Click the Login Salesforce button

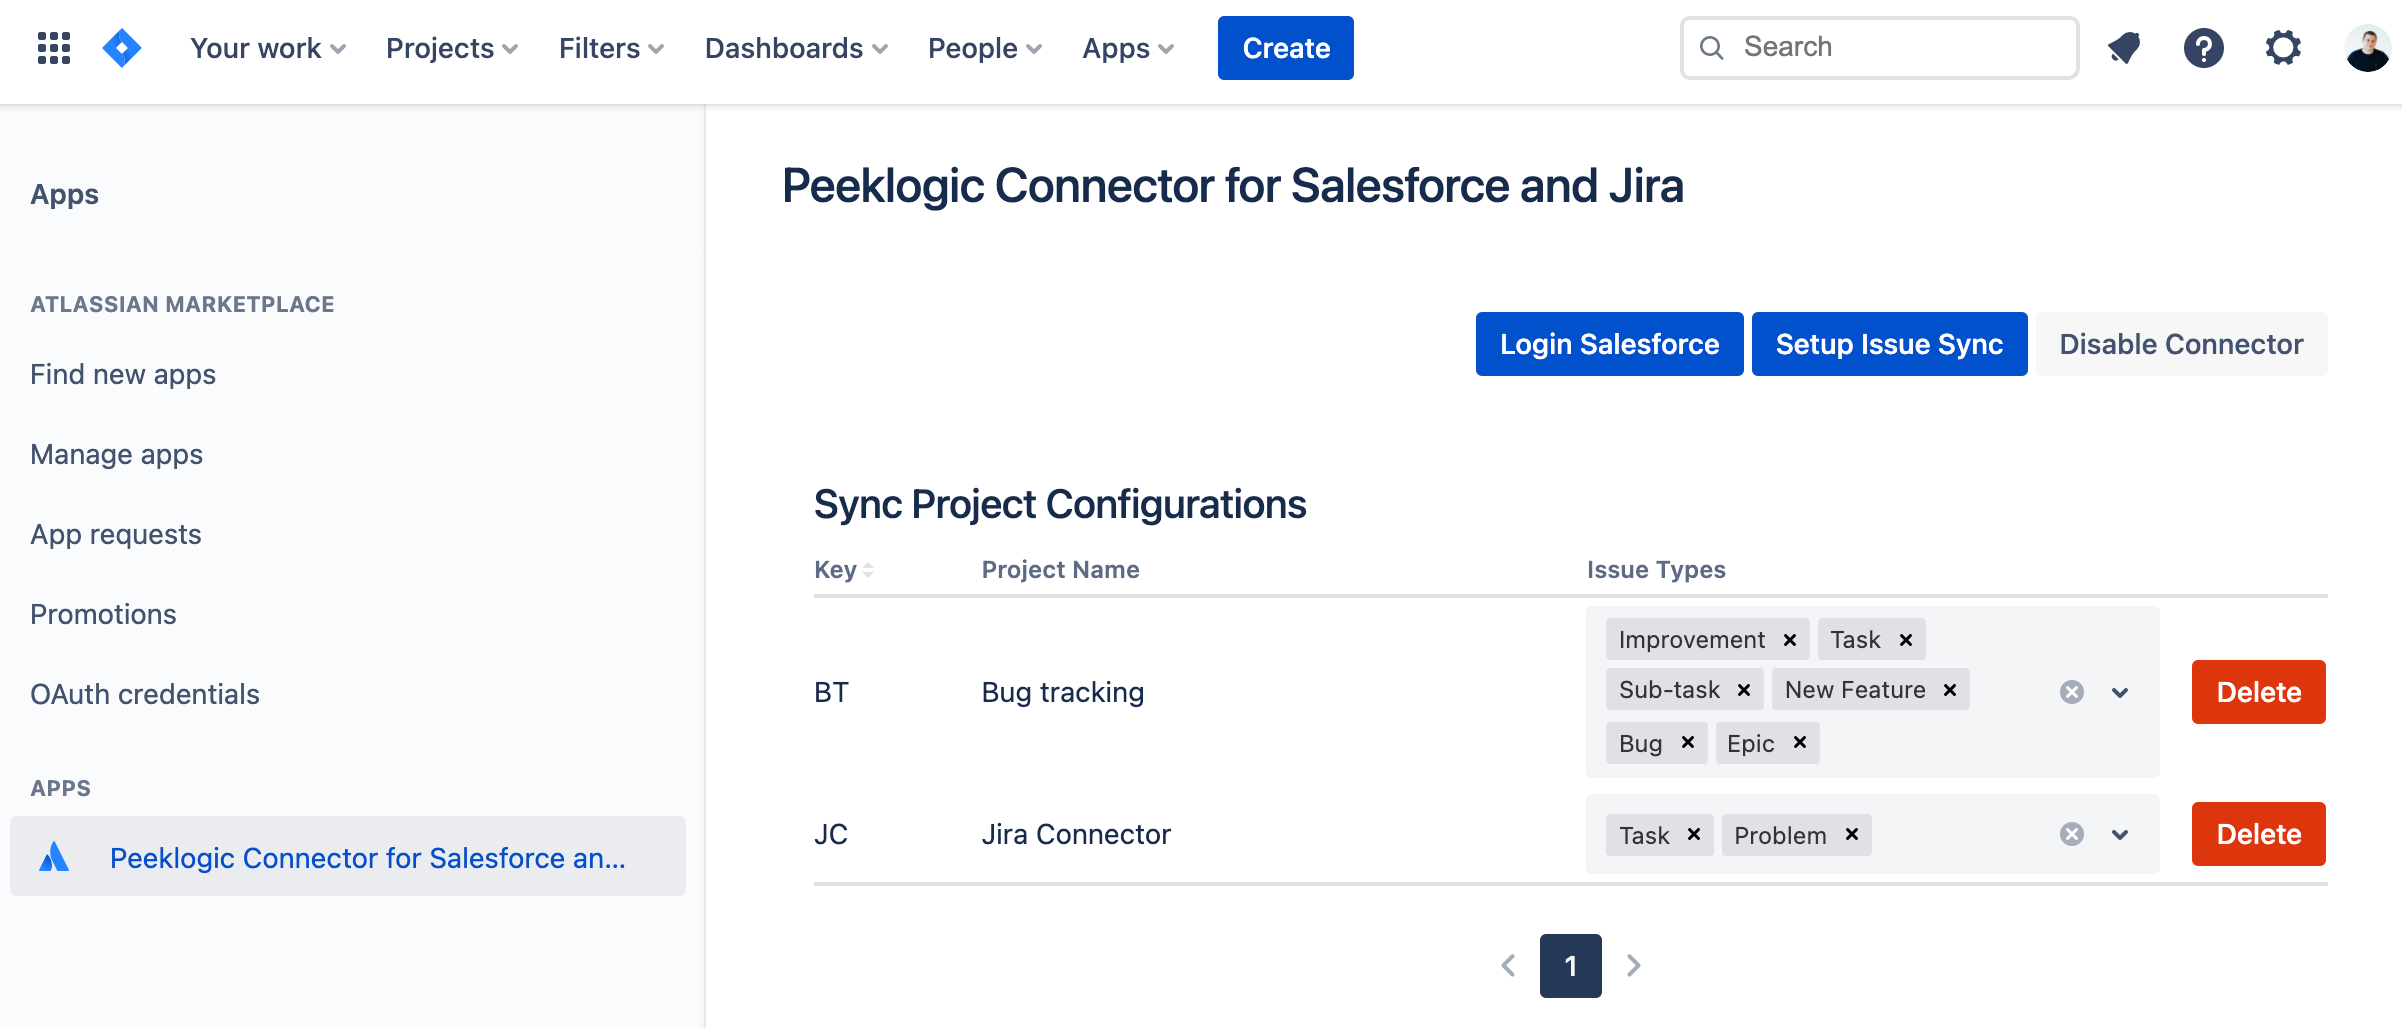[x=1608, y=344]
